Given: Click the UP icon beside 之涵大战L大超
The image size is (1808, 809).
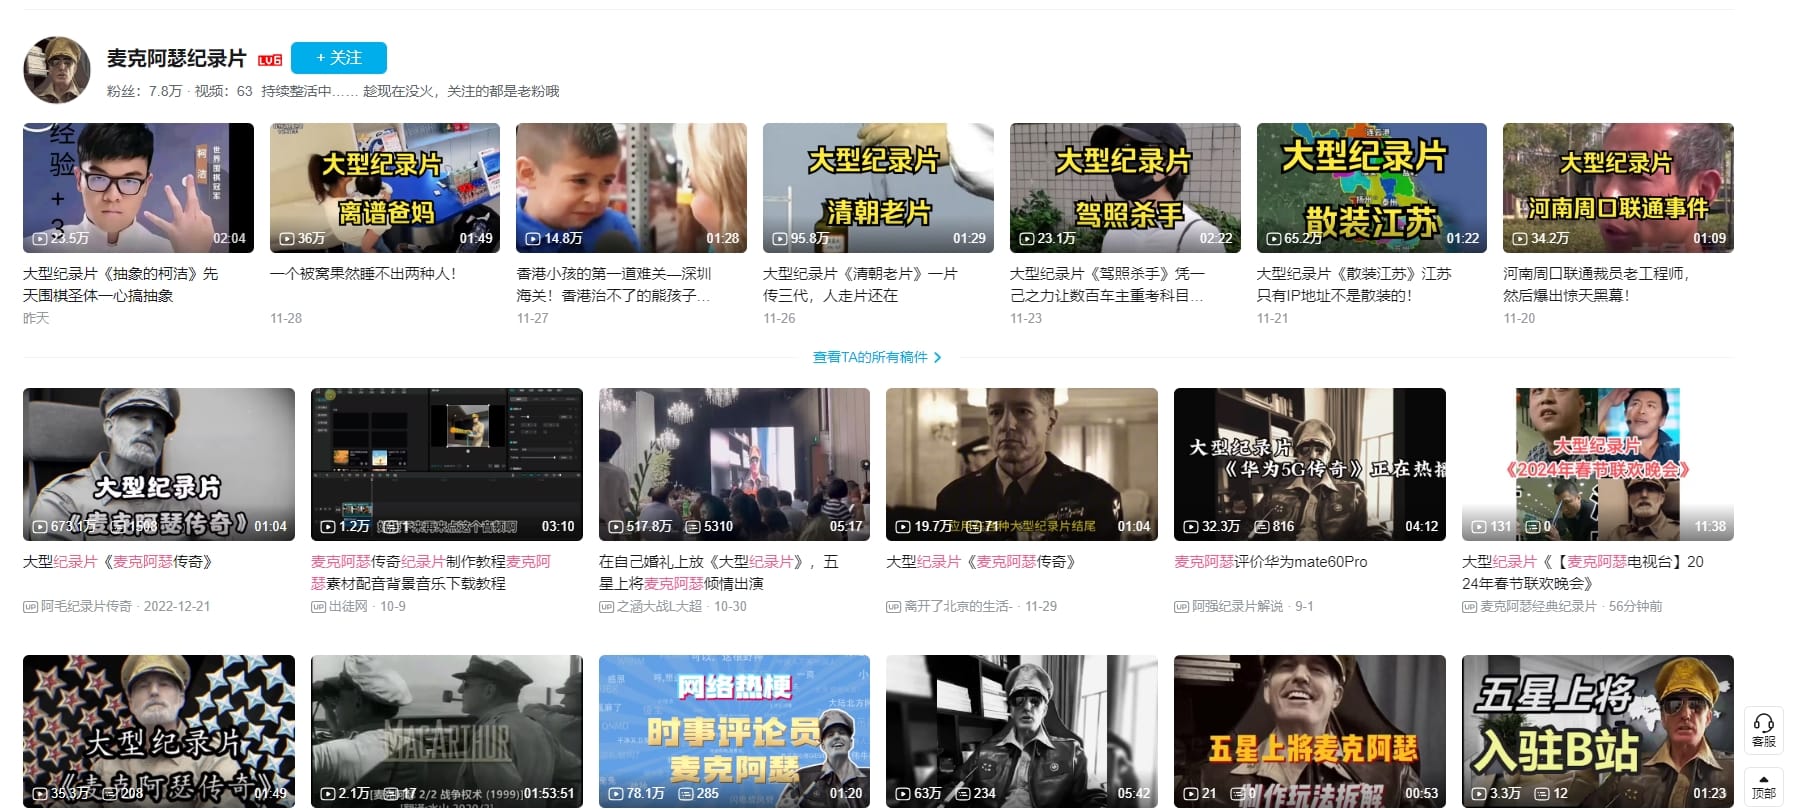Looking at the screenshot, I should click(x=606, y=607).
